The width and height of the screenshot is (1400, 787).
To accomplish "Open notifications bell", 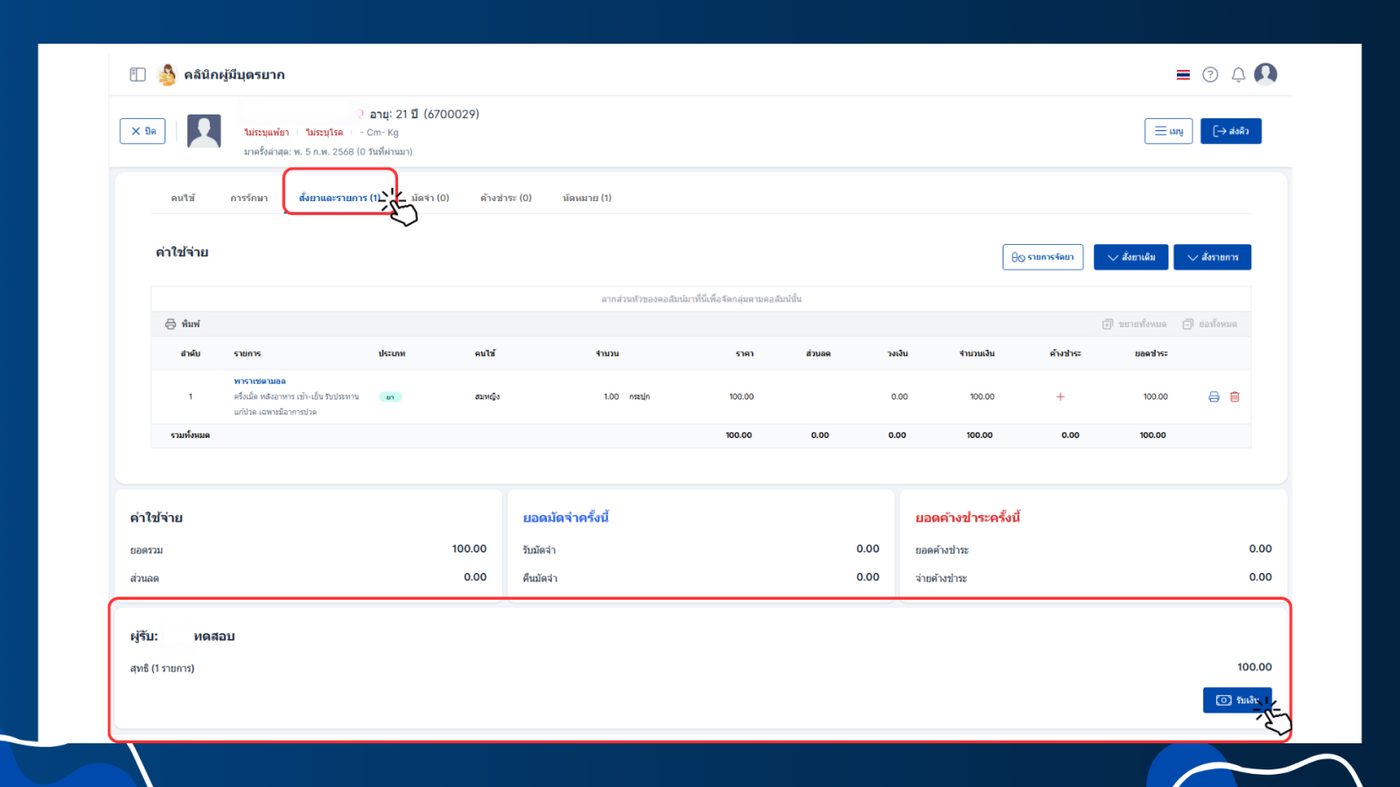I will click(1238, 75).
